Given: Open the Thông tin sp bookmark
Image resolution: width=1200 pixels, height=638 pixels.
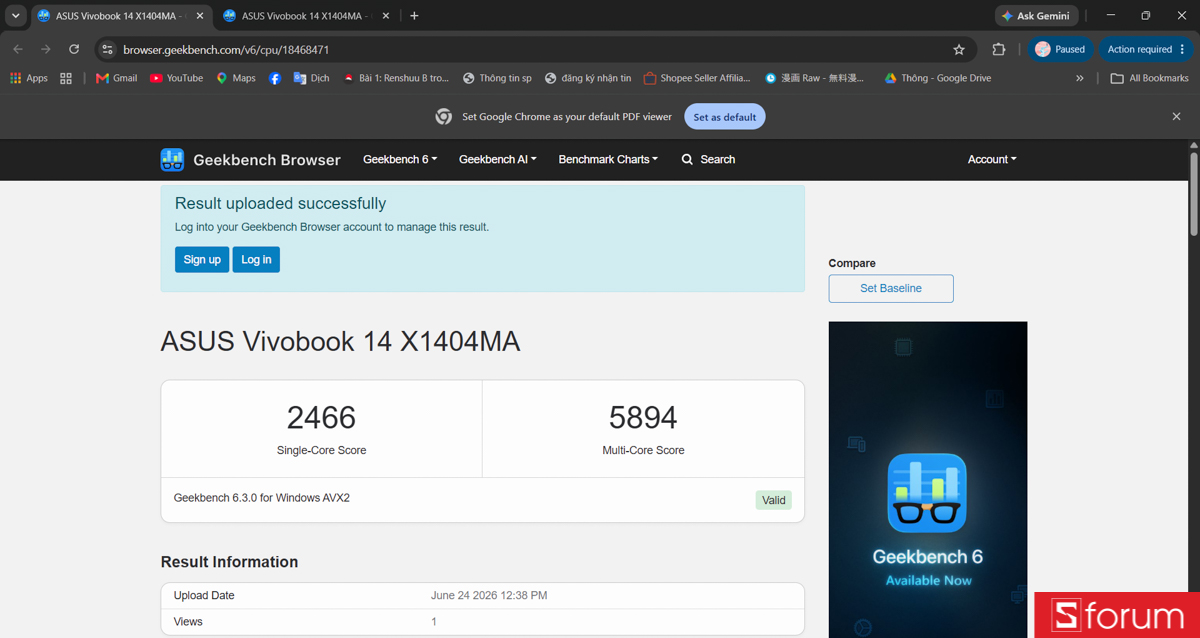Looking at the screenshot, I should click(497, 78).
